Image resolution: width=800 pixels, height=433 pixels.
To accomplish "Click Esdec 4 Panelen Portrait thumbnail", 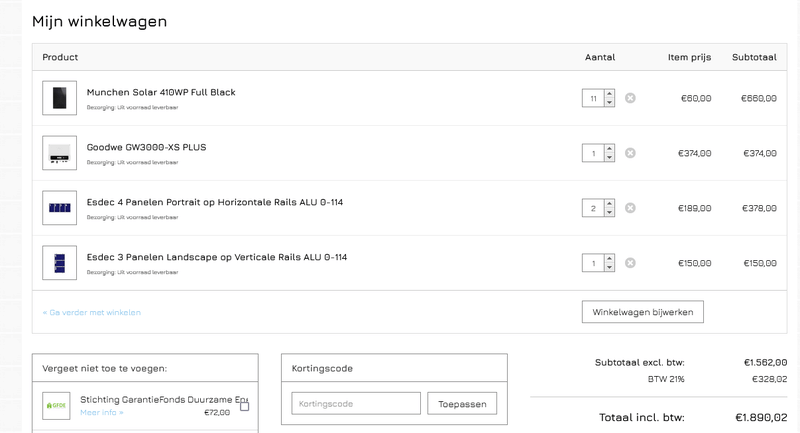I will [59, 208].
